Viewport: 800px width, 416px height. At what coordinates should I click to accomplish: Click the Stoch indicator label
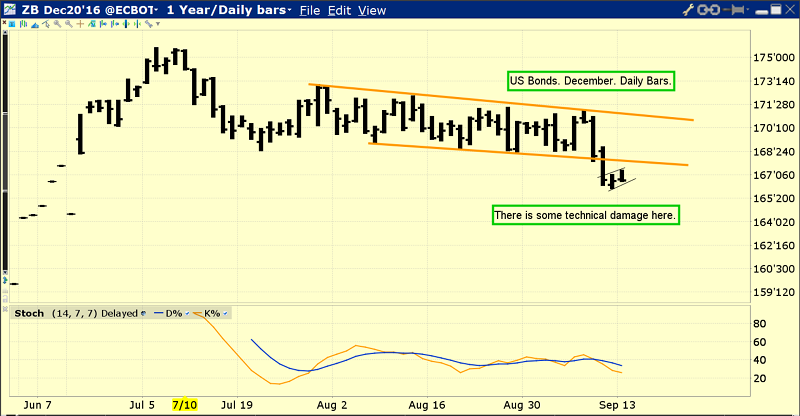point(29,313)
